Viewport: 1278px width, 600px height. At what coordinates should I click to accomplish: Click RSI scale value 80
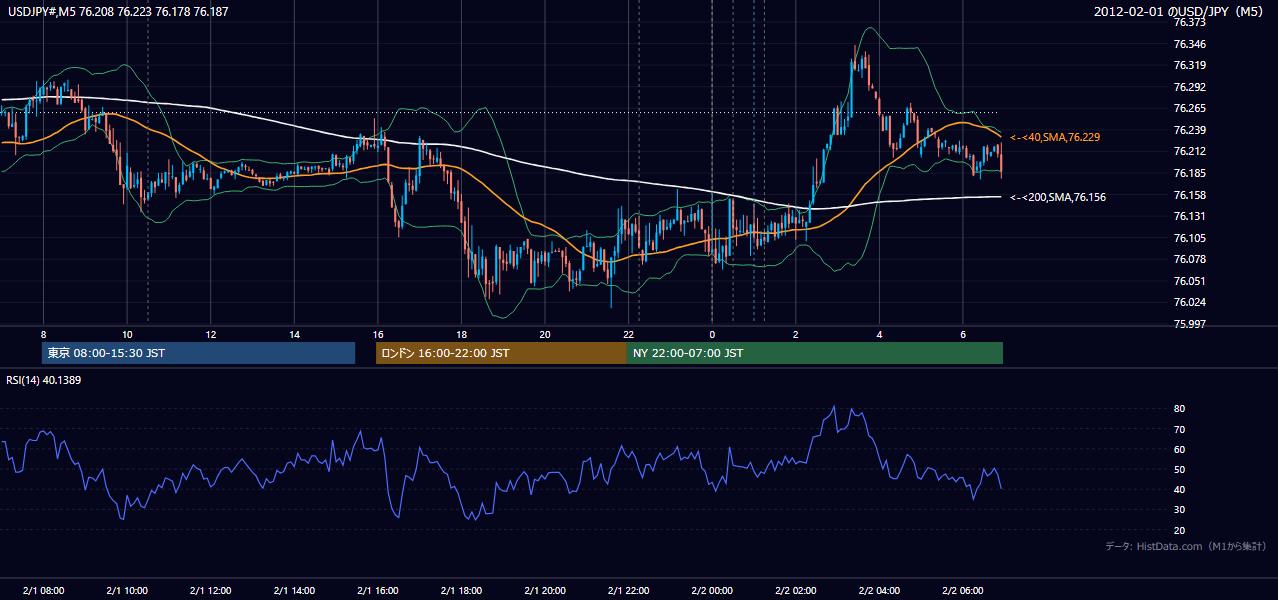click(x=1179, y=409)
